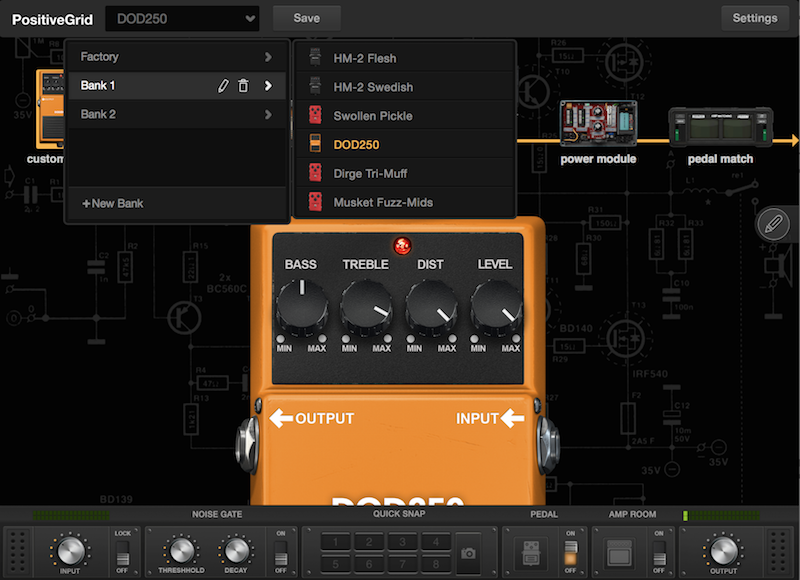800x580 pixels.
Task: Select the Swollen Pickle preset
Action: (373, 116)
